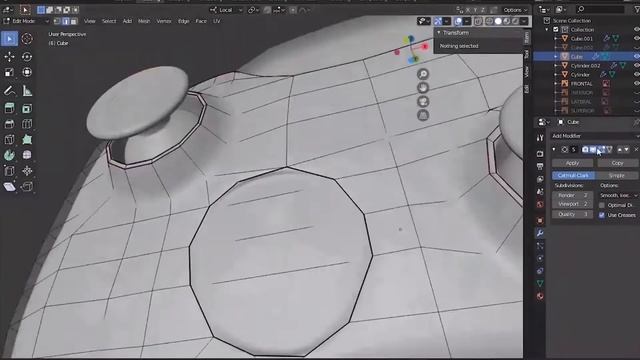Open the Options dropdown

tap(515, 10)
